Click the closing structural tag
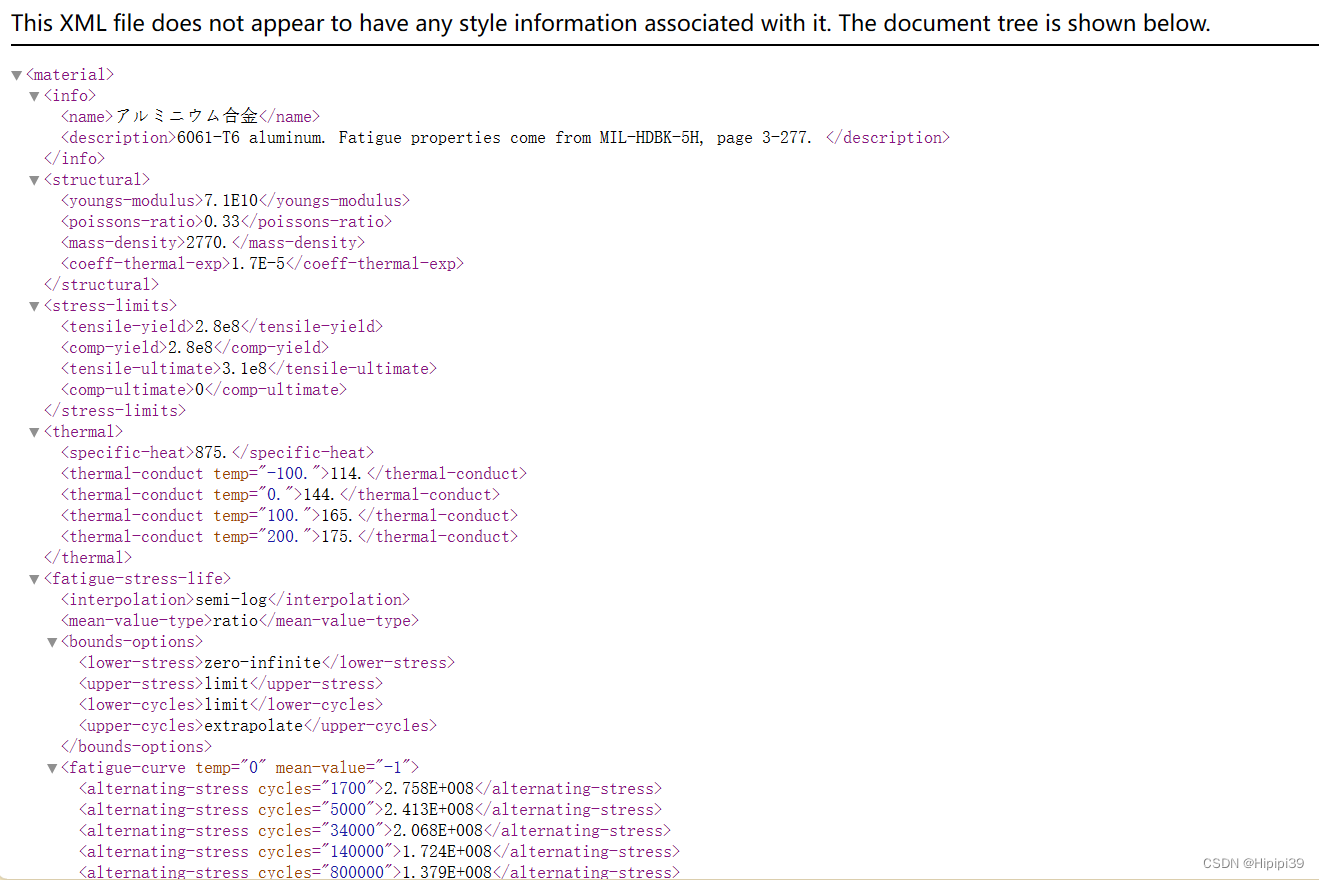Image resolution: width=1319 pixels, height=880 pixels. click(101, 285)
